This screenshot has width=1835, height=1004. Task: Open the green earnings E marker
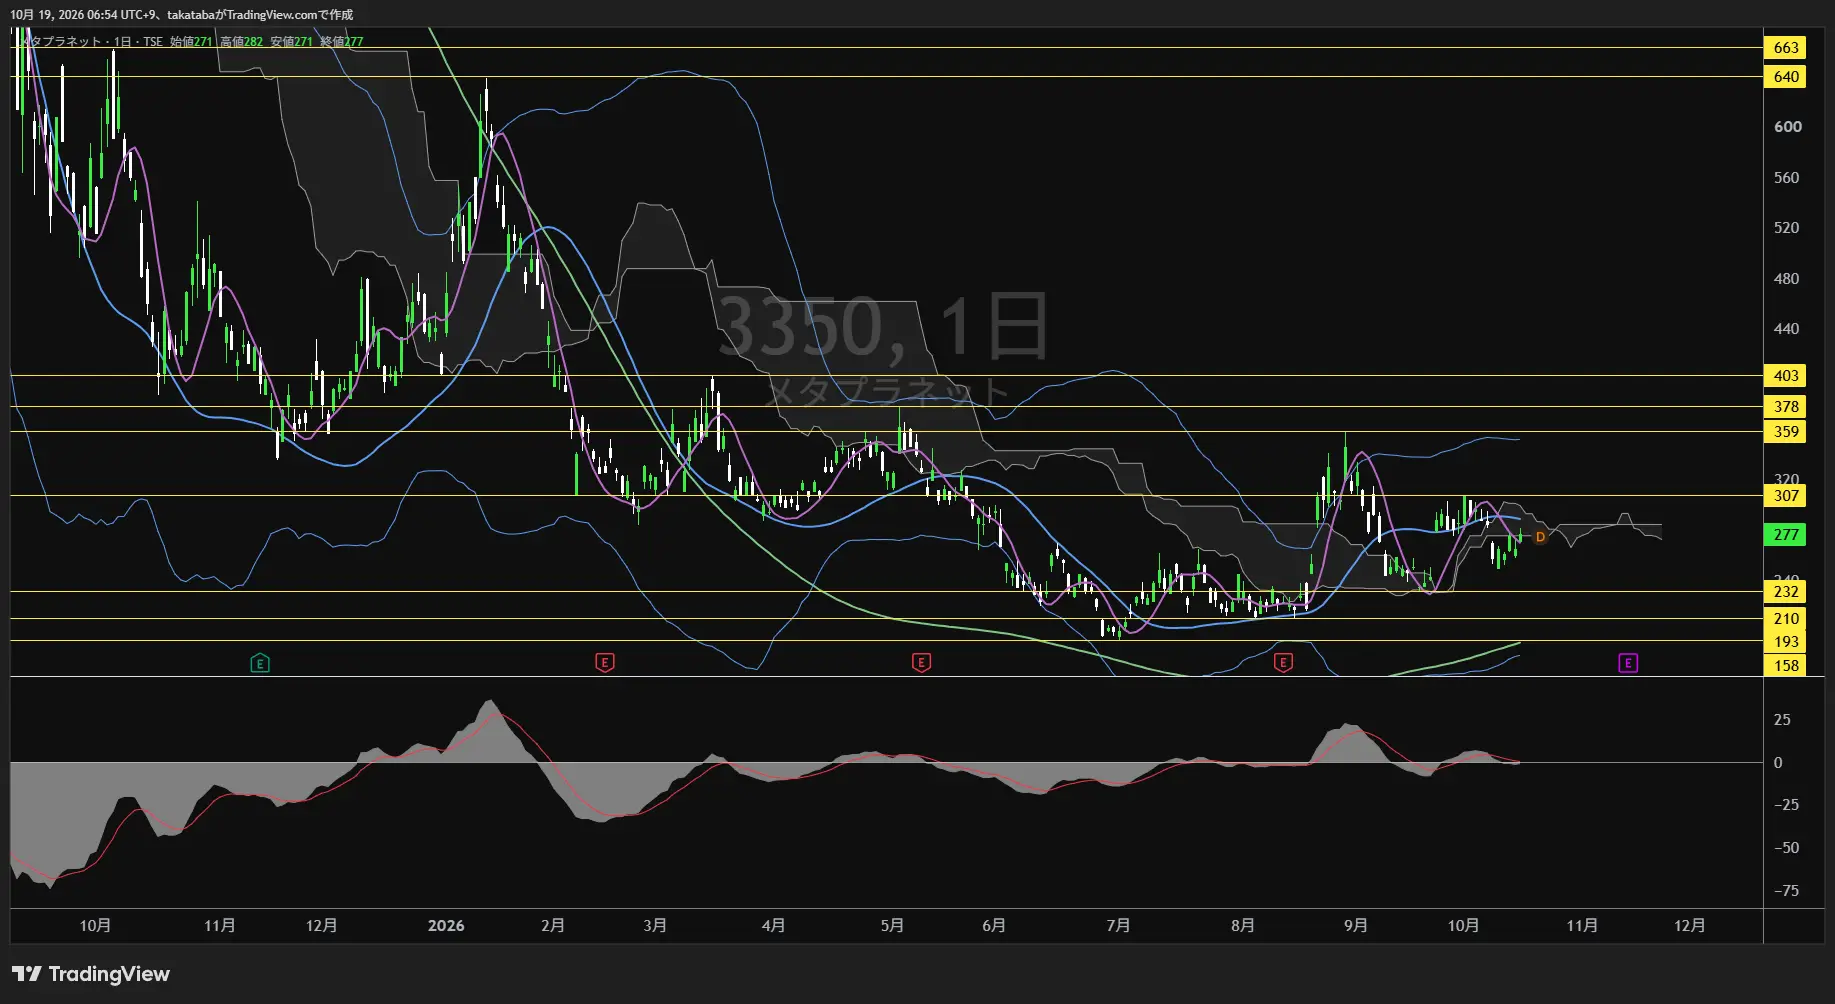[260, 663]
